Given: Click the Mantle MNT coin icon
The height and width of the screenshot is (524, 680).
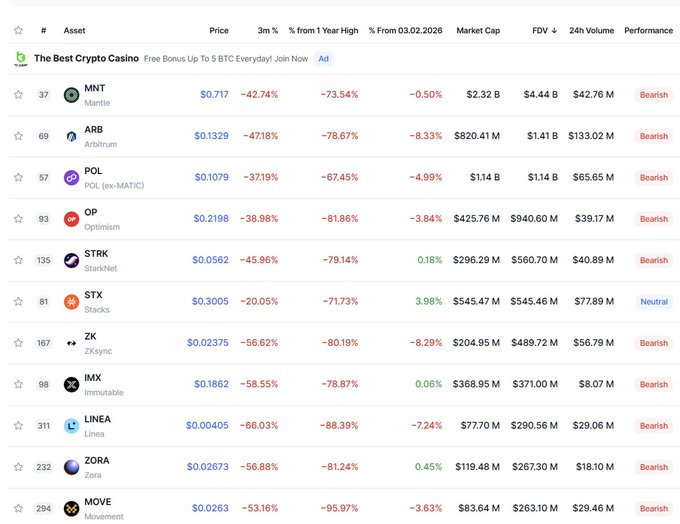Looking at the screenshot, I should (x=71, y=95).
